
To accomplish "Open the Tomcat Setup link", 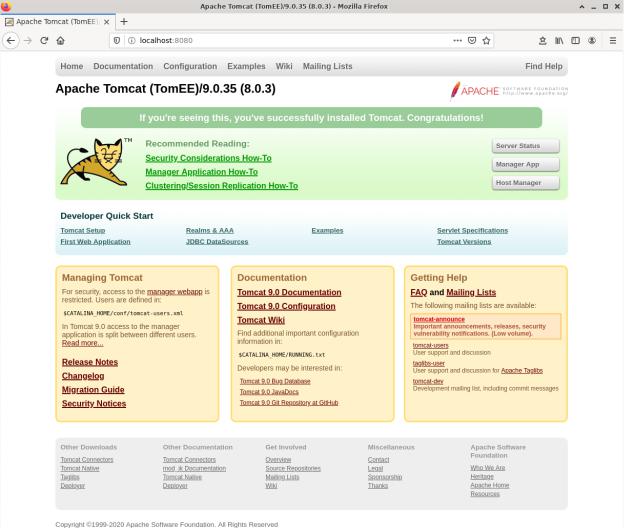I will (x=83, y=230).
